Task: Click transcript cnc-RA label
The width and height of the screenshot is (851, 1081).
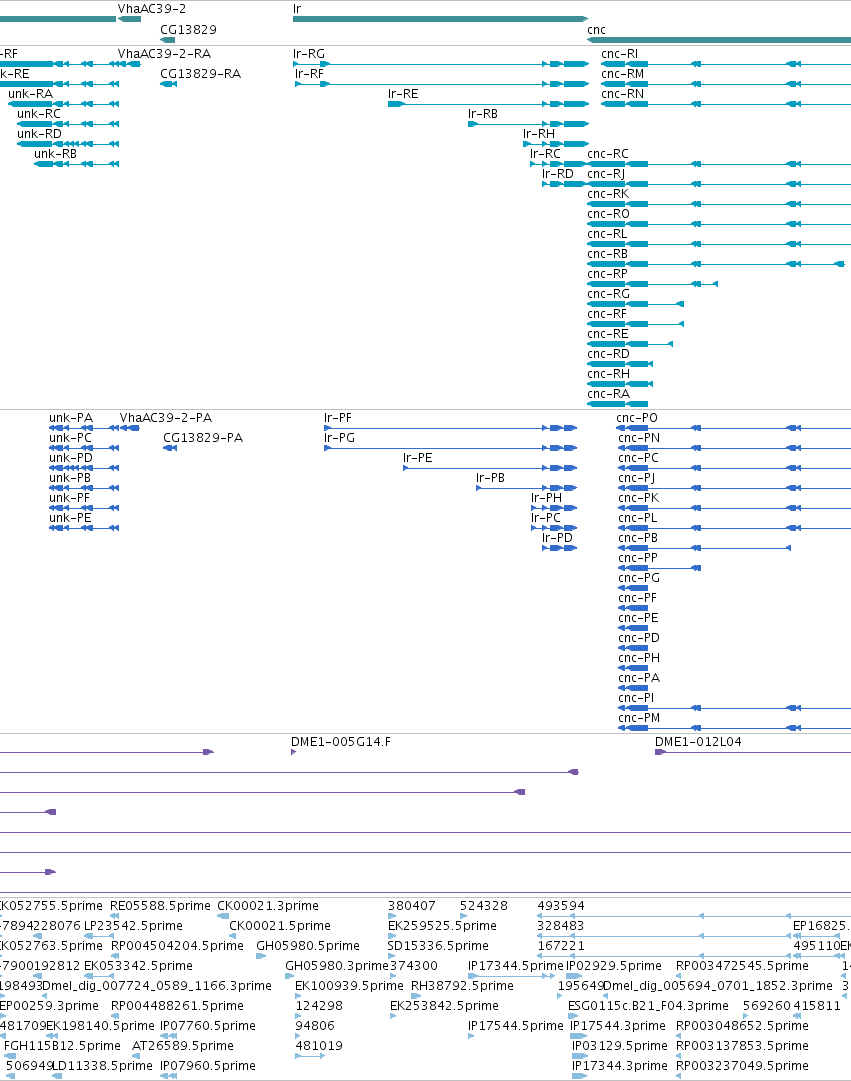Action: pyautogui.click(x=608, y=394)
